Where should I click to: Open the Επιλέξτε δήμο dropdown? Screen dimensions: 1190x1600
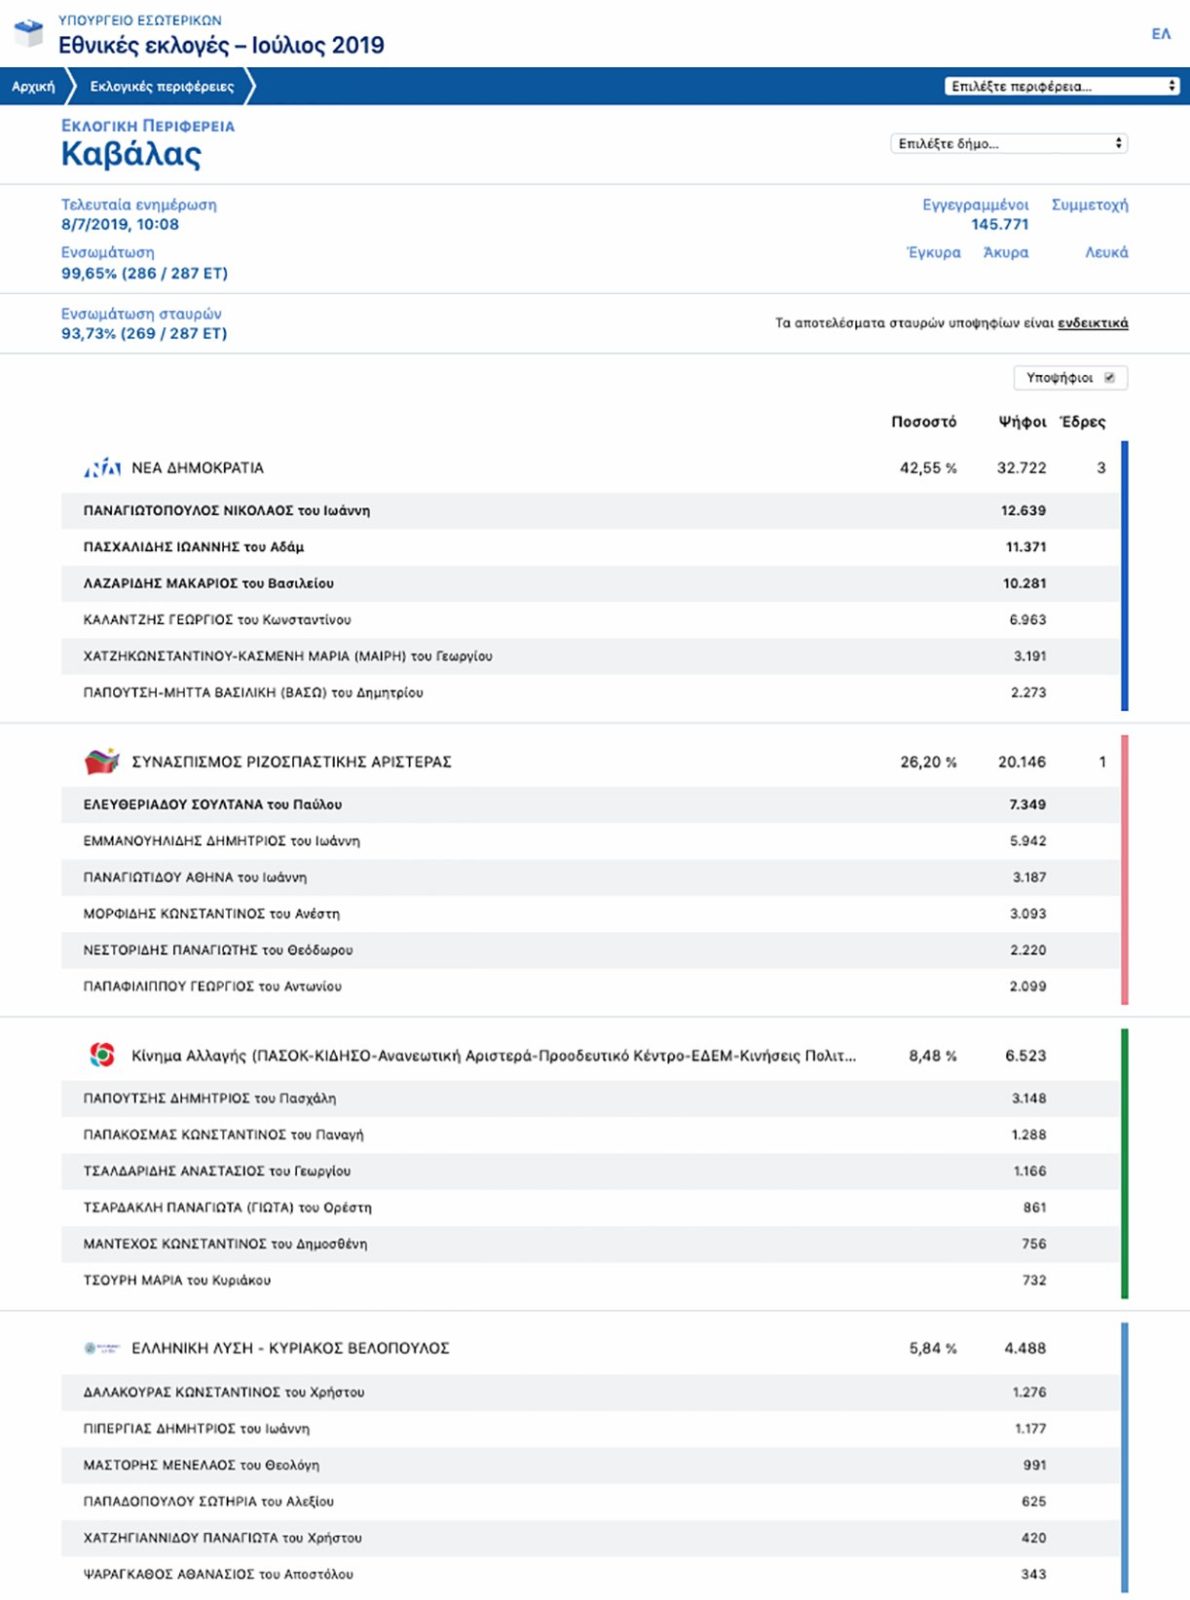[1008, 143]
